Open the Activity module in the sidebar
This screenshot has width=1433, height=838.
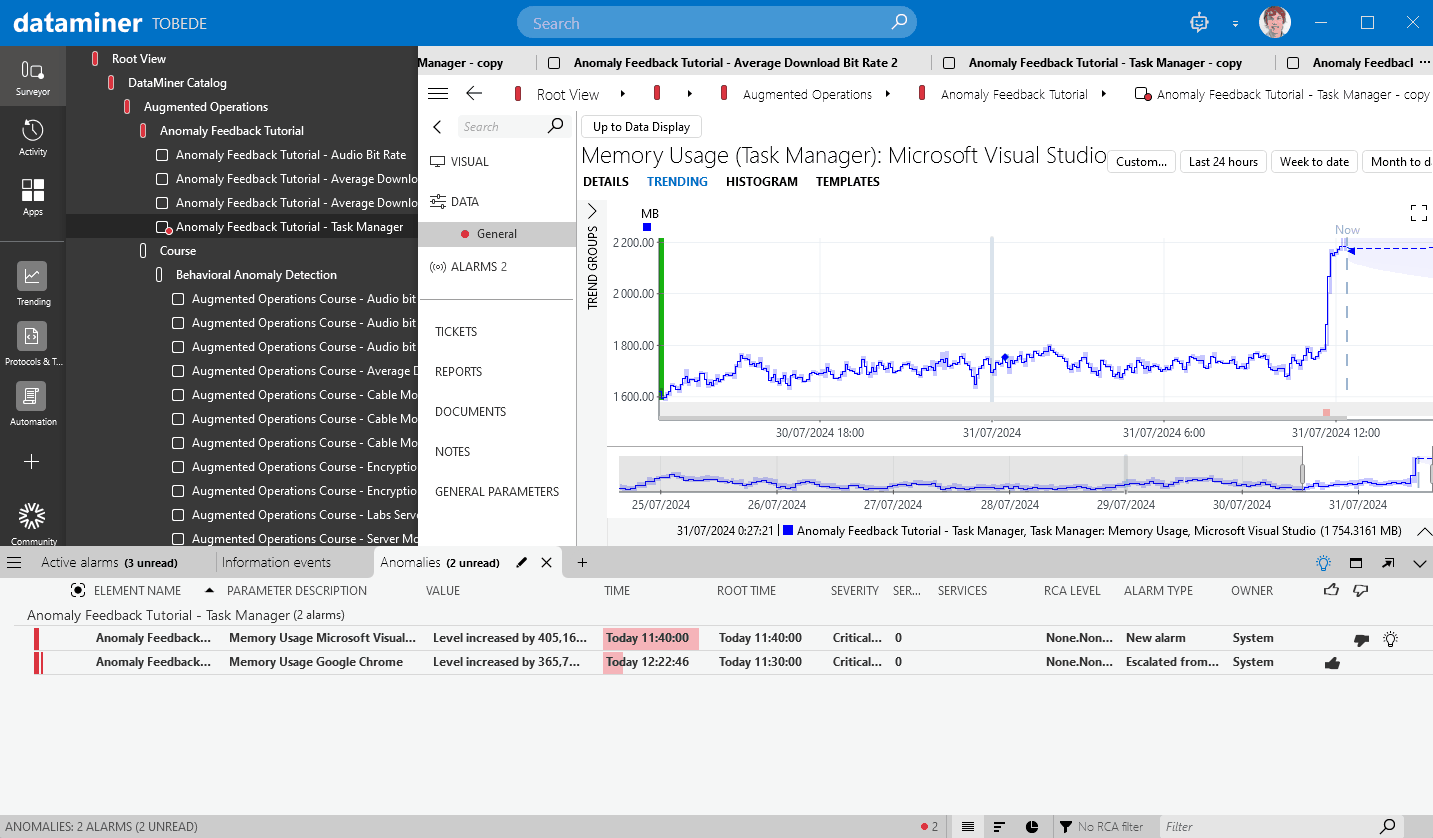pyautogui.click(x=33, y=133)
